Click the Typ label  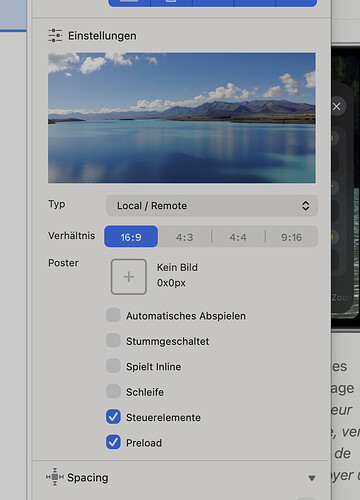click(57, 204)
